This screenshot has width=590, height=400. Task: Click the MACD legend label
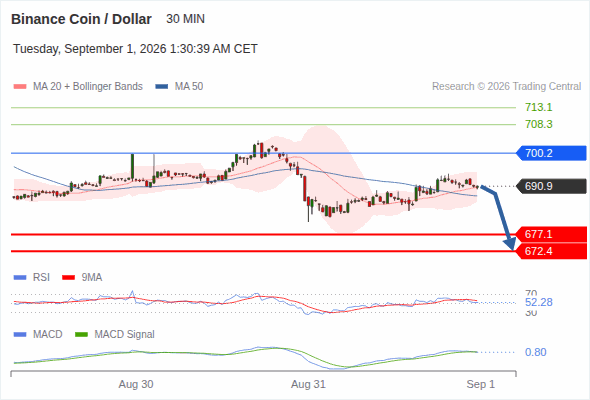point(48,335)
